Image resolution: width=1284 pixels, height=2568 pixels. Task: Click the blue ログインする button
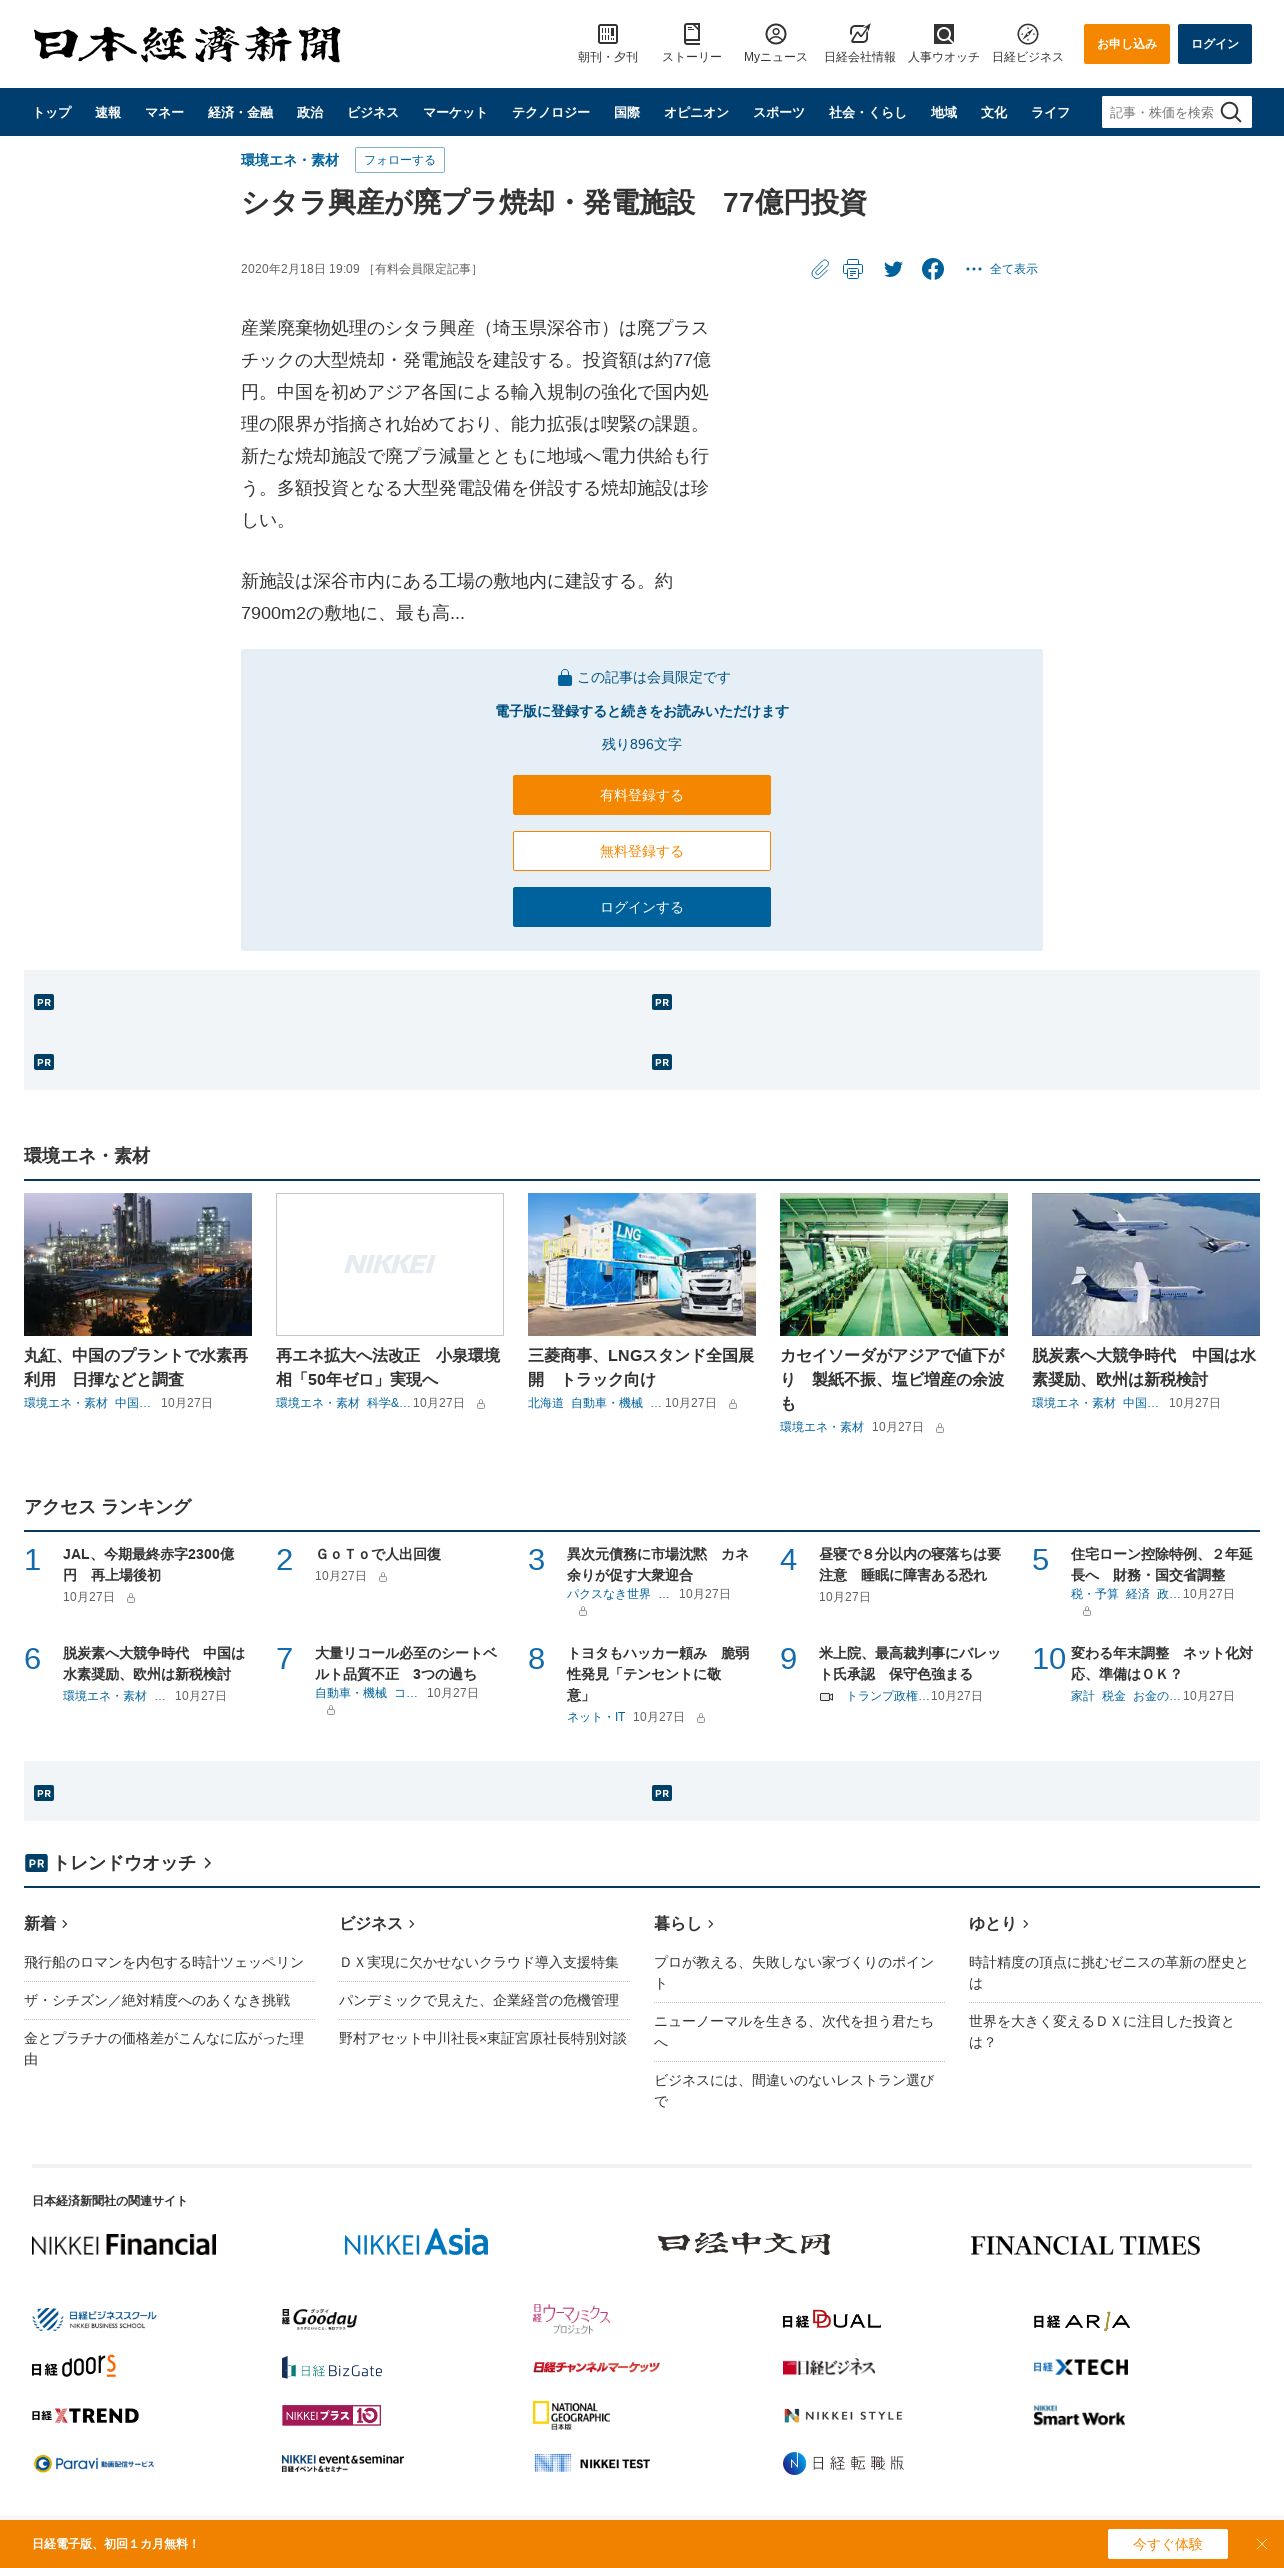pos(642,907)
